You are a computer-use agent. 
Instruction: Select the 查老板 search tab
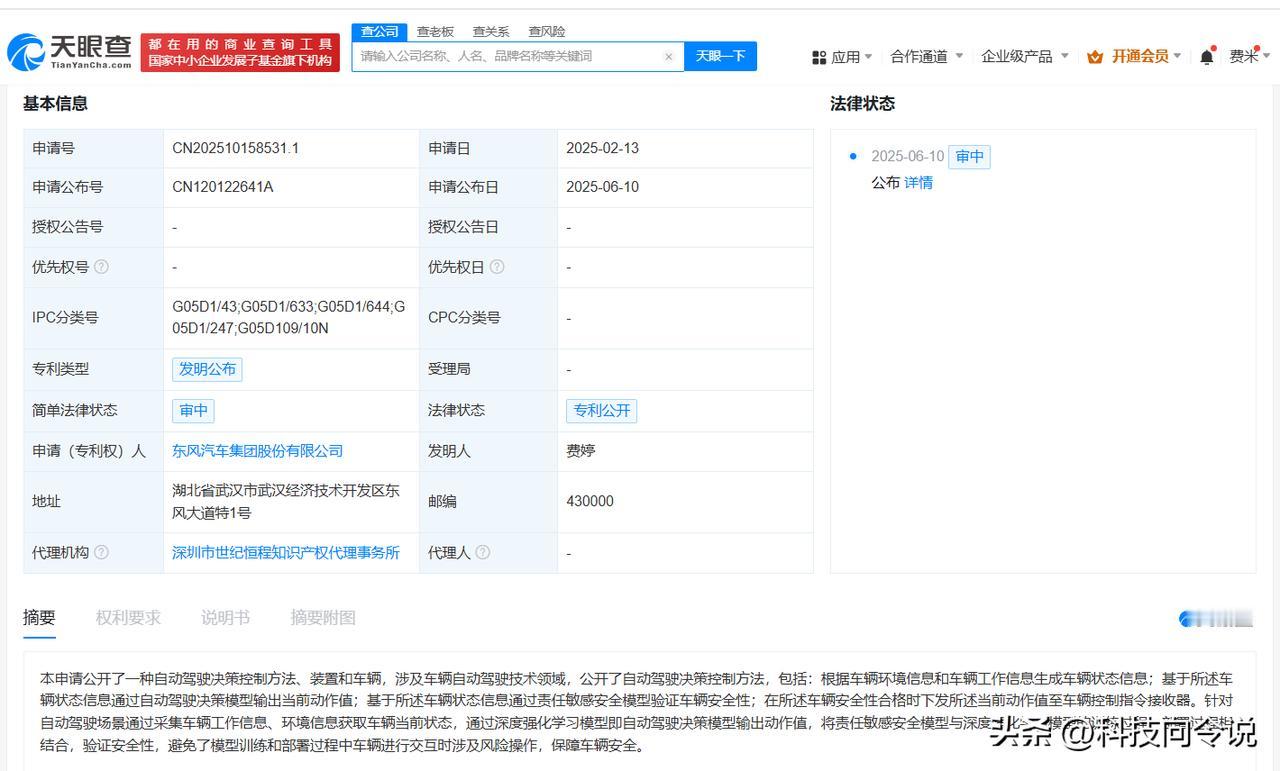pyautogui.click(x=435, y=32)
